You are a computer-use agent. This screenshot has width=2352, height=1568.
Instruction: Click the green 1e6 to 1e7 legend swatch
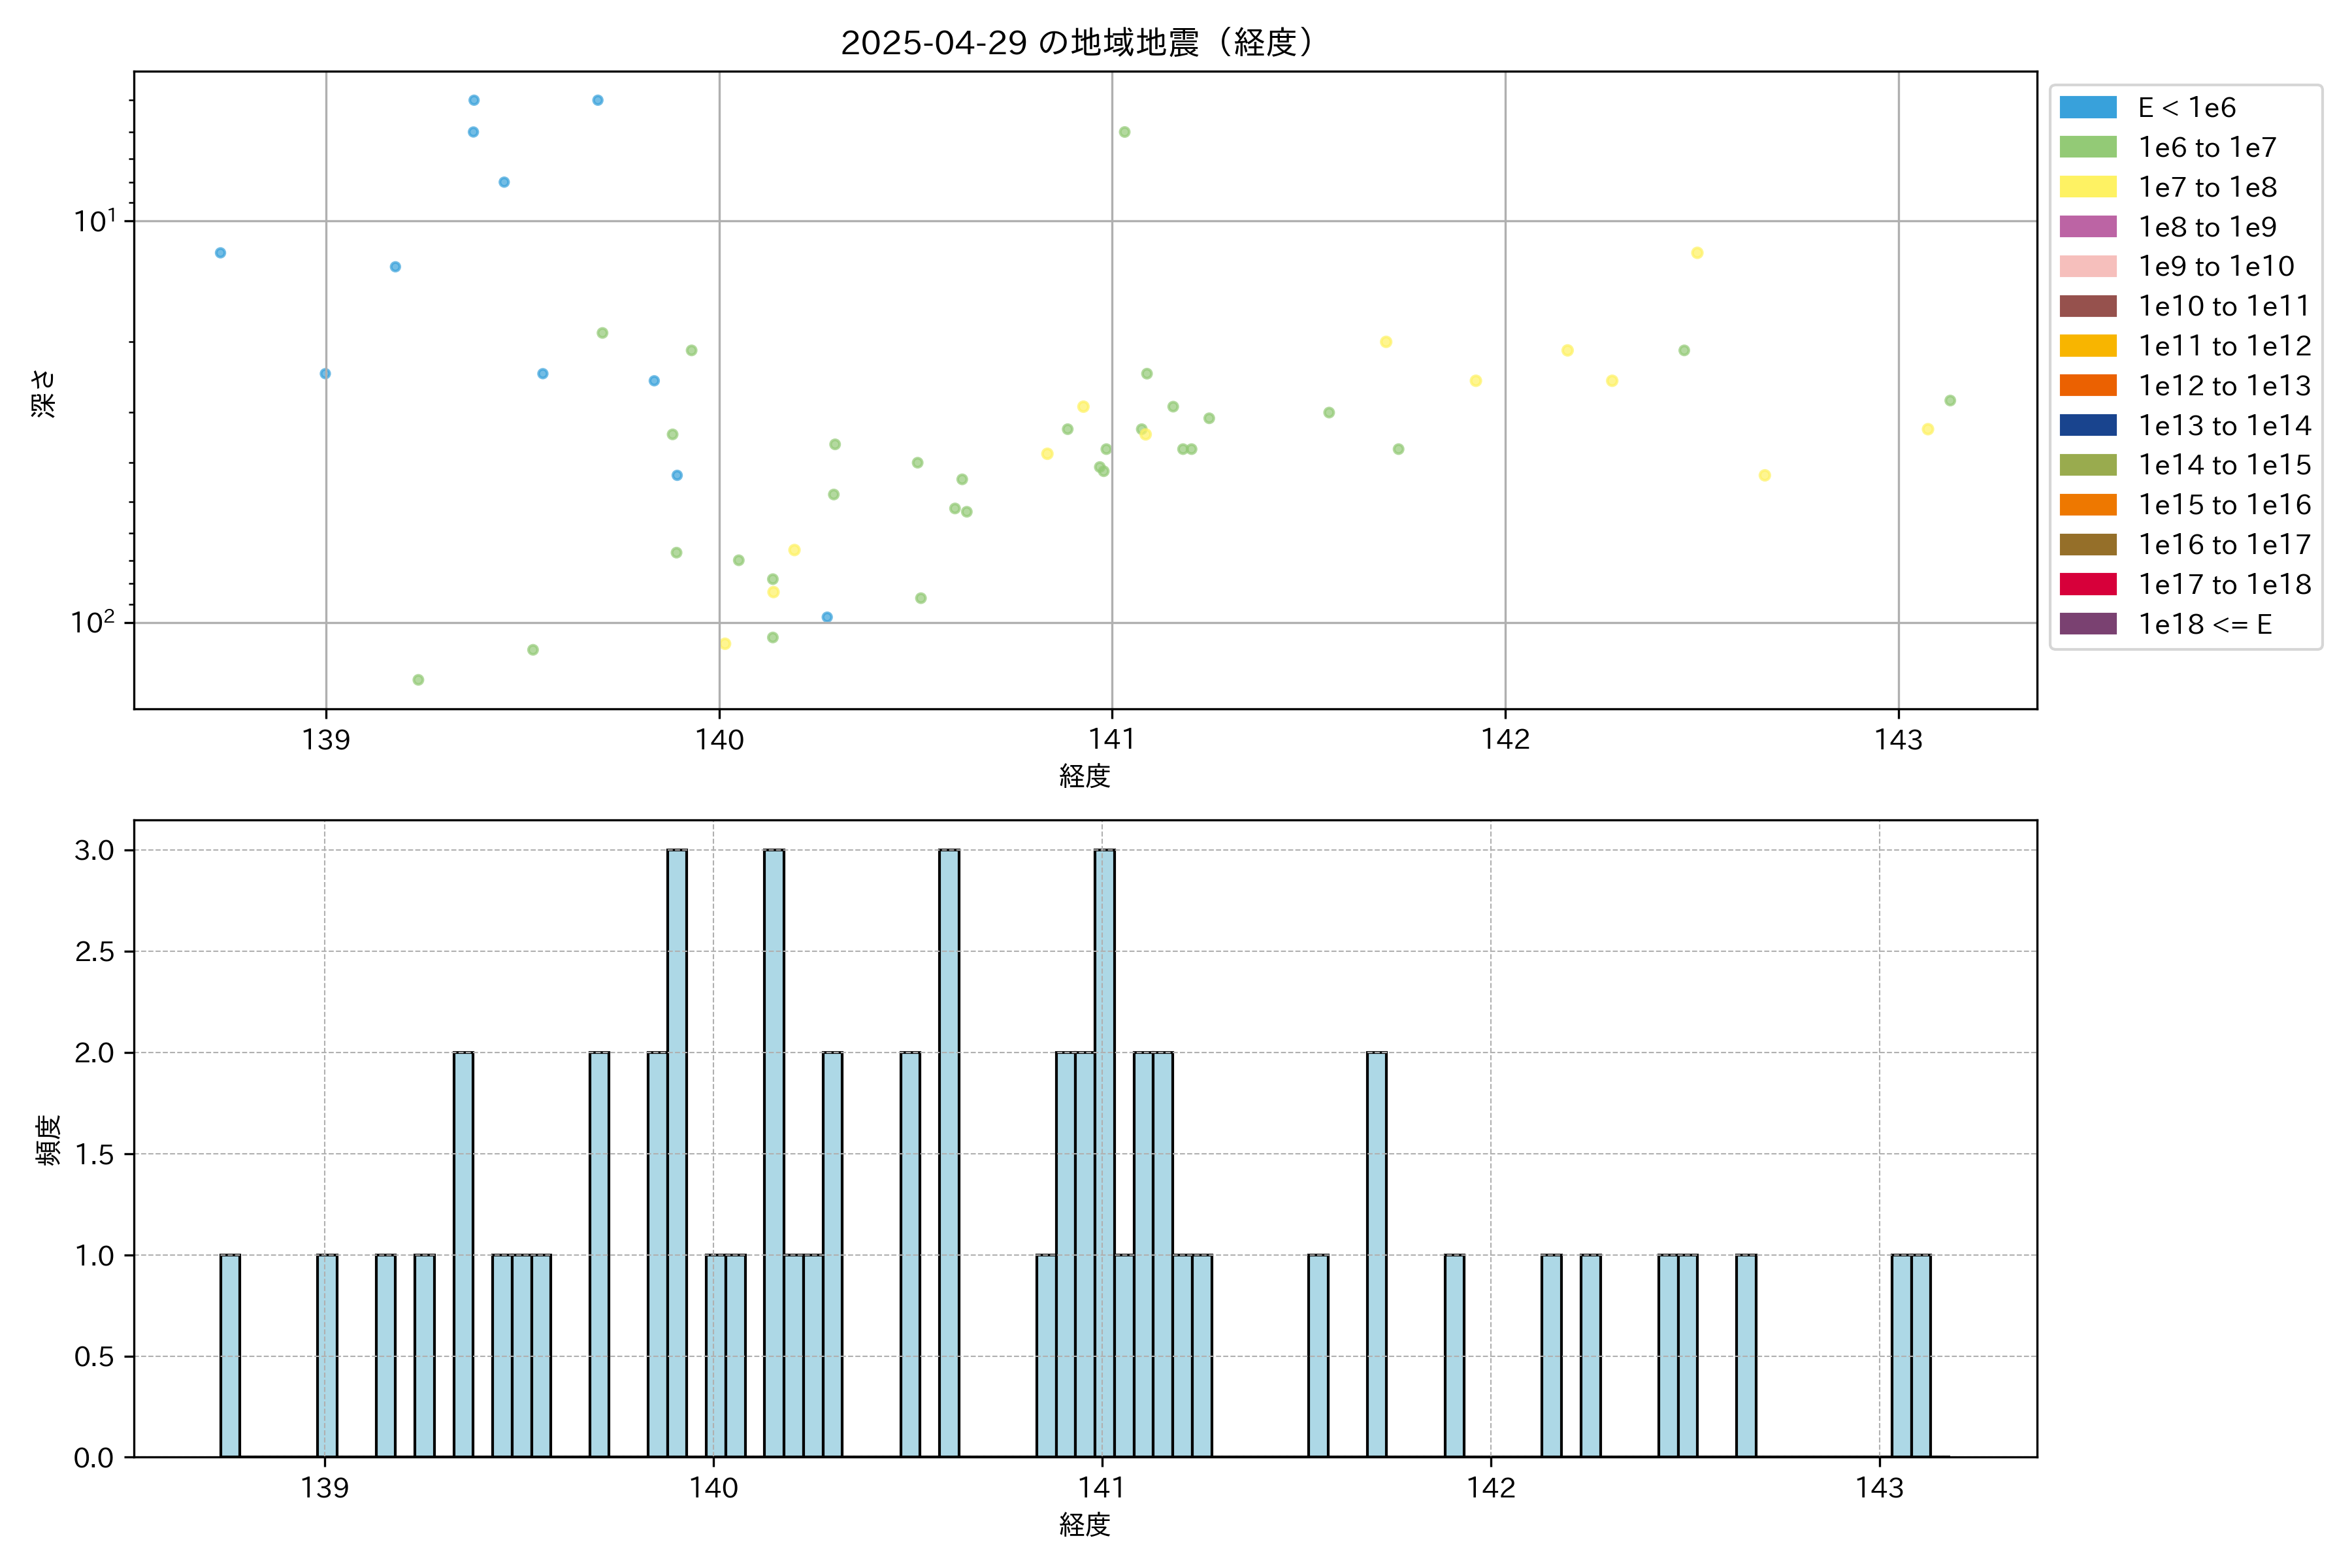(2087, 148)
